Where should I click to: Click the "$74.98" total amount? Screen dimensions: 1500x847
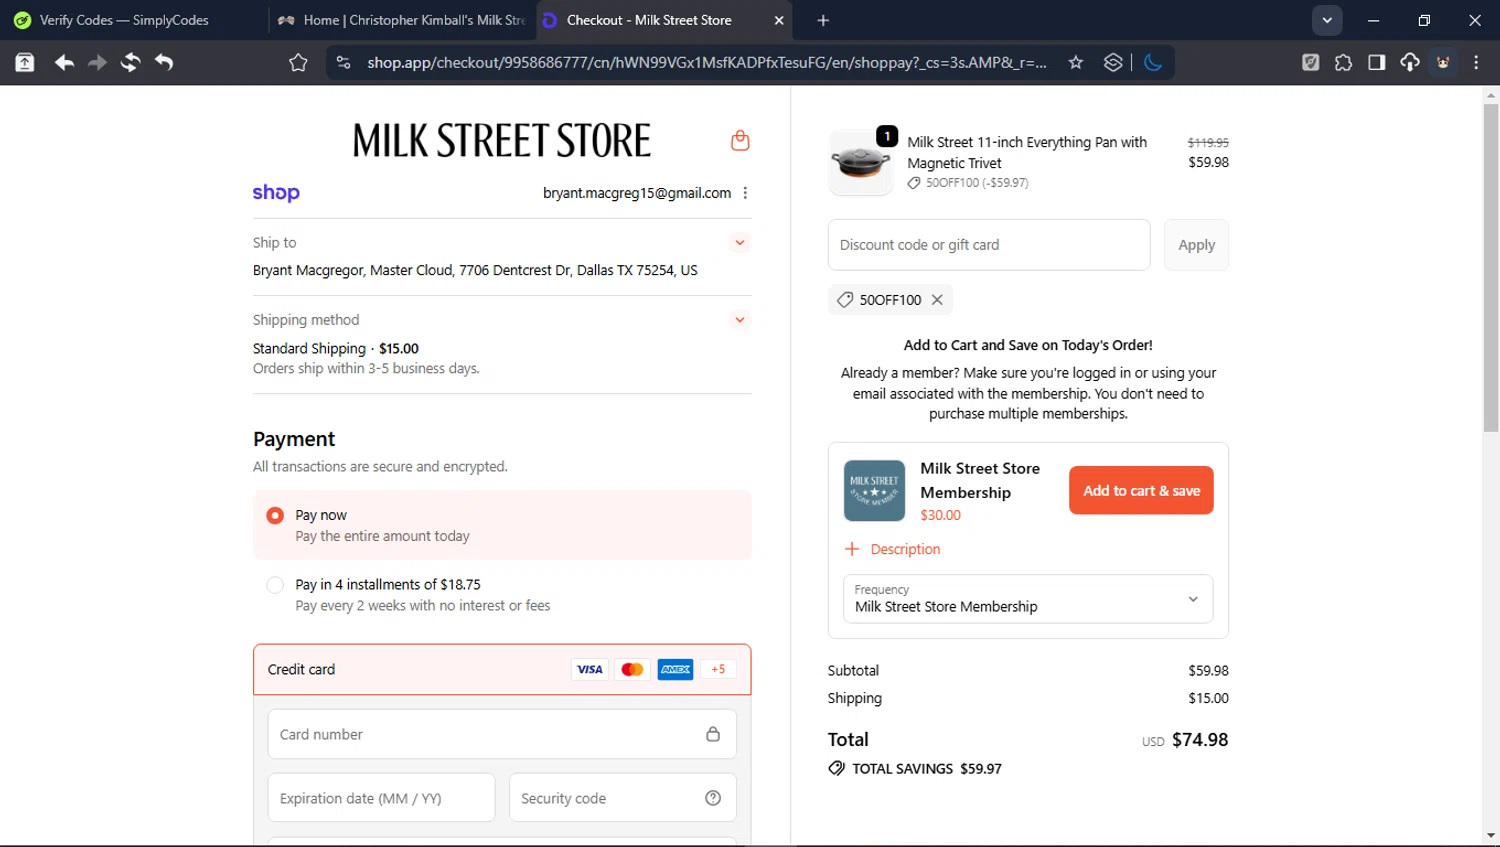pyautogui.click(x=1200, y=740)
